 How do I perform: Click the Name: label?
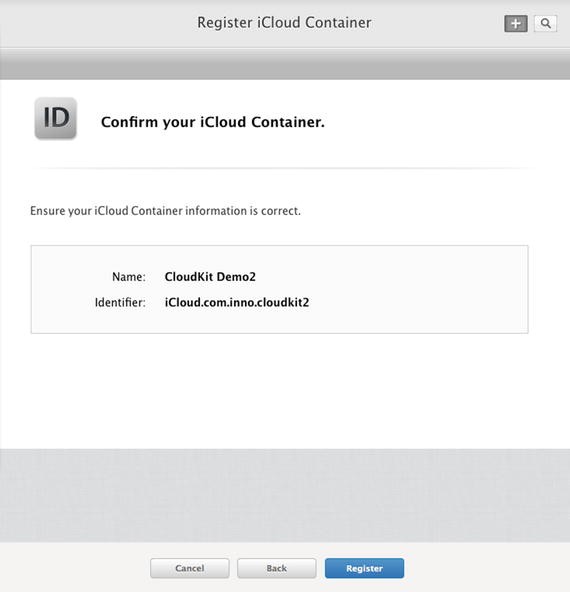(129, 277)
